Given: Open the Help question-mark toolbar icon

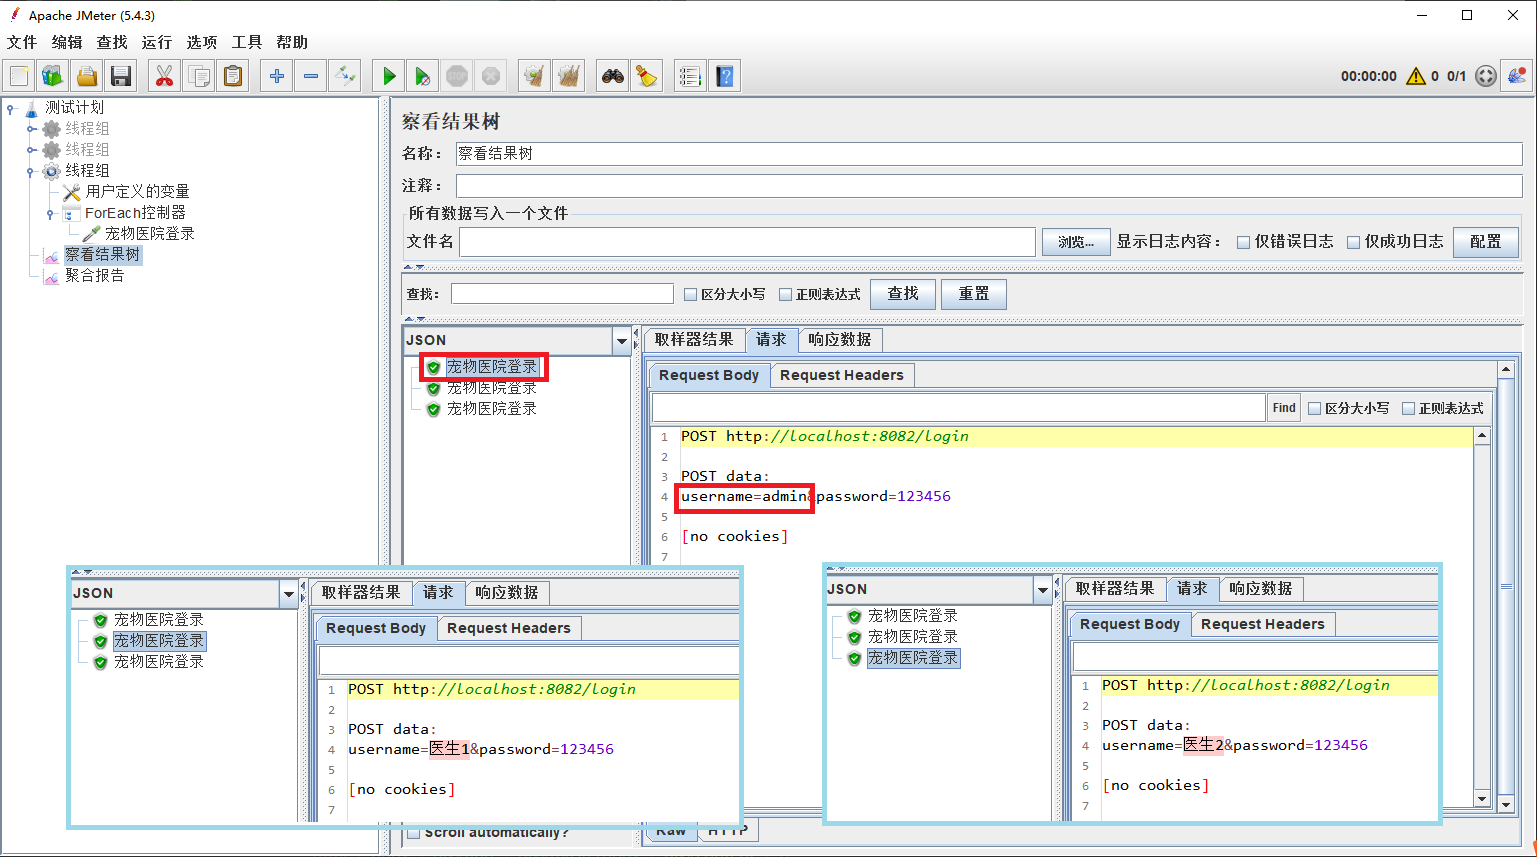Looking at the screenshot, I should click(725, 76).
